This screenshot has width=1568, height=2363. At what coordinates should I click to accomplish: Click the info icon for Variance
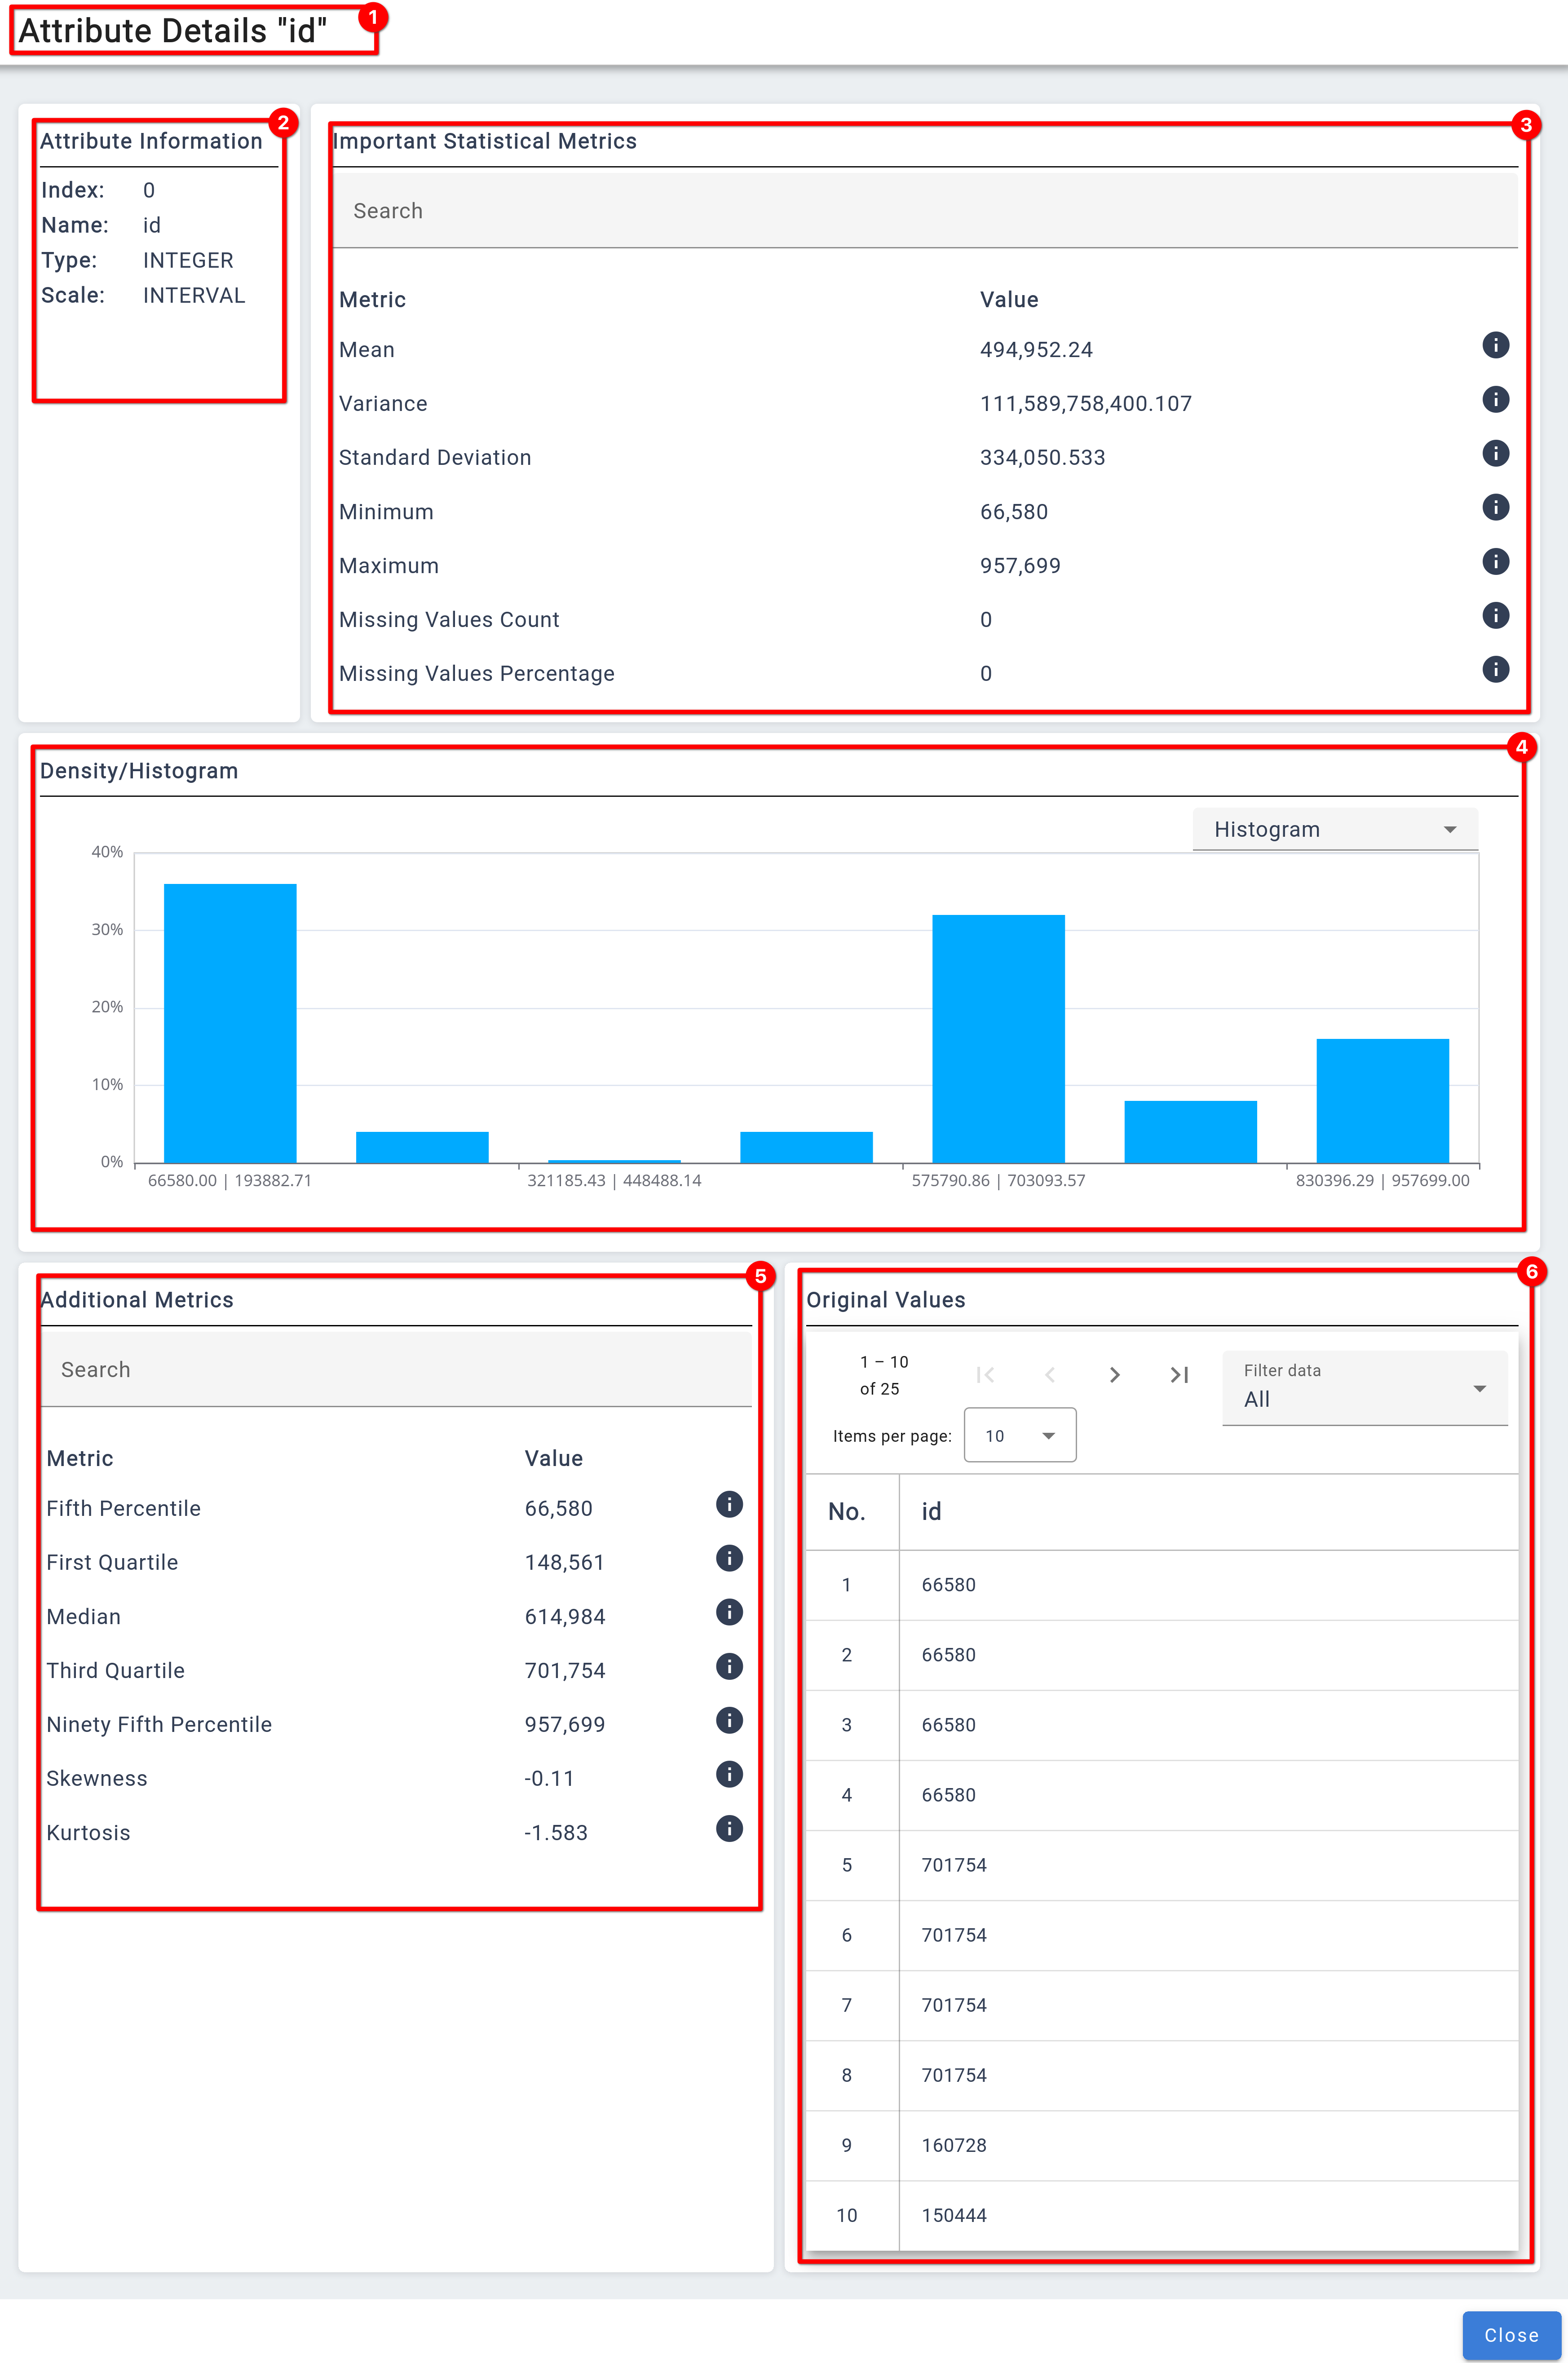(x=1494, y=399)
